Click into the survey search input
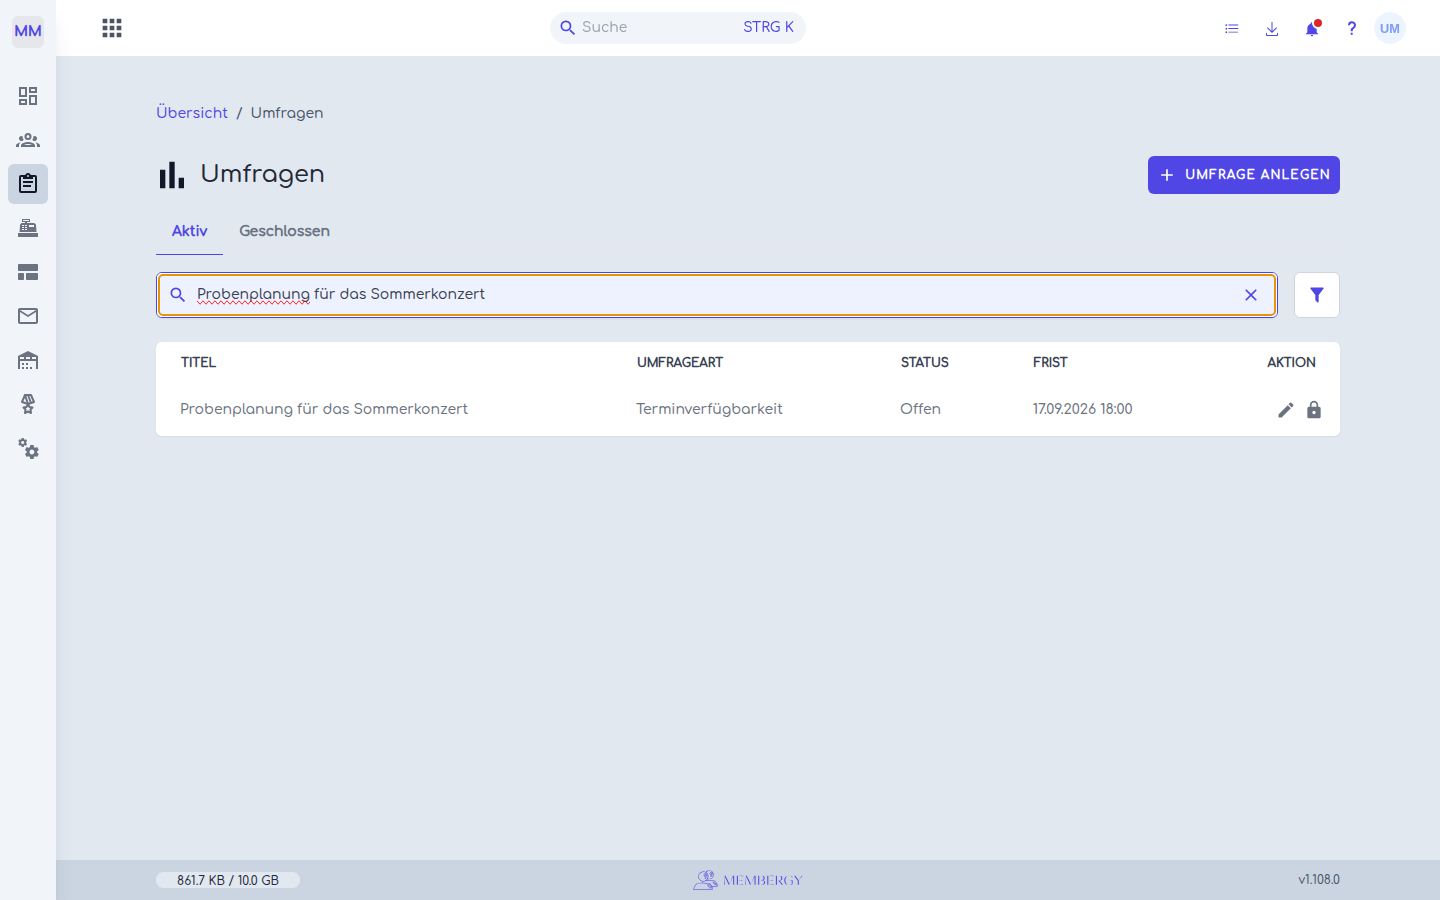This screenshot has width=1440, height=900. point(716,295)
